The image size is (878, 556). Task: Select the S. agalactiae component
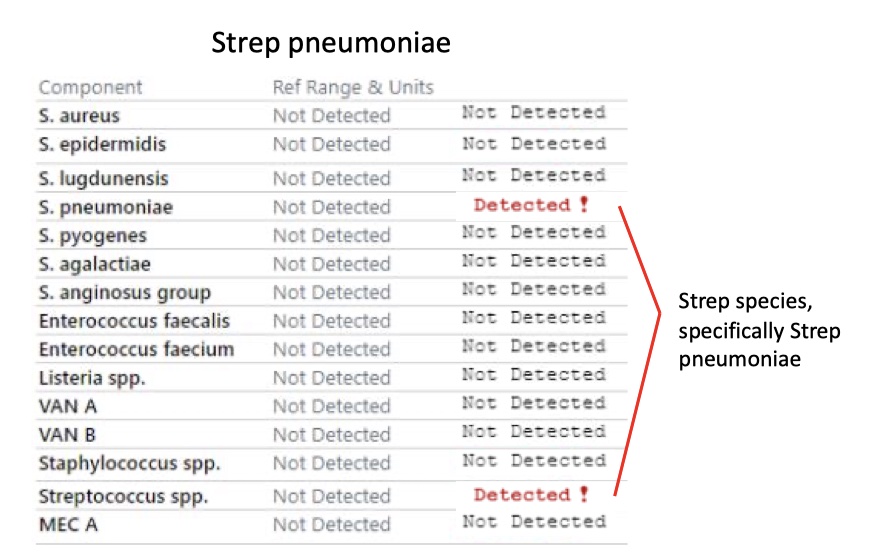95,264
